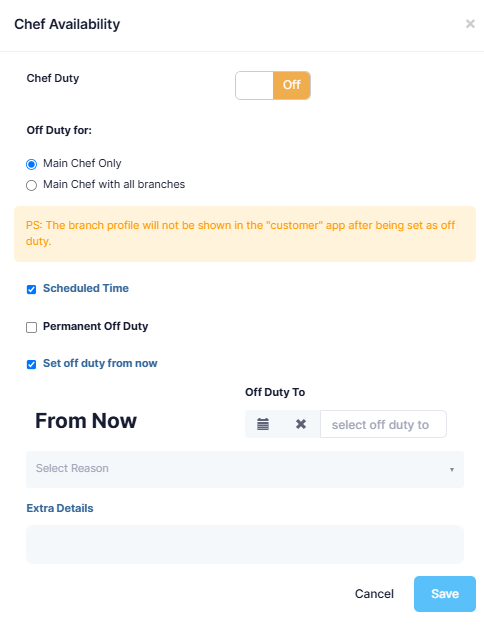Click the Off label on the duty switch
The image size is (484, 637).
coord(291,85)
